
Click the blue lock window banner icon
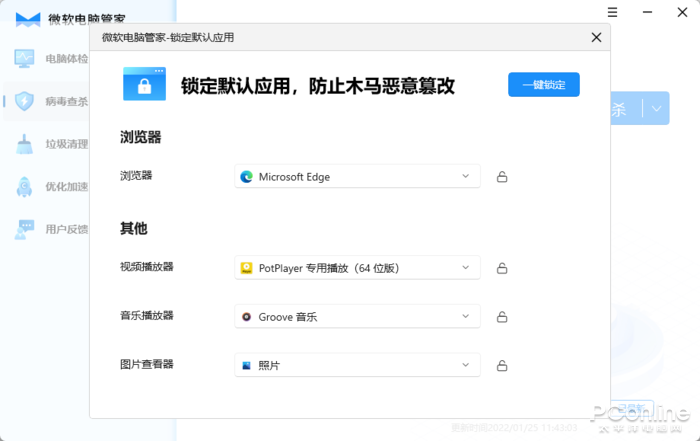pos(144,84)
